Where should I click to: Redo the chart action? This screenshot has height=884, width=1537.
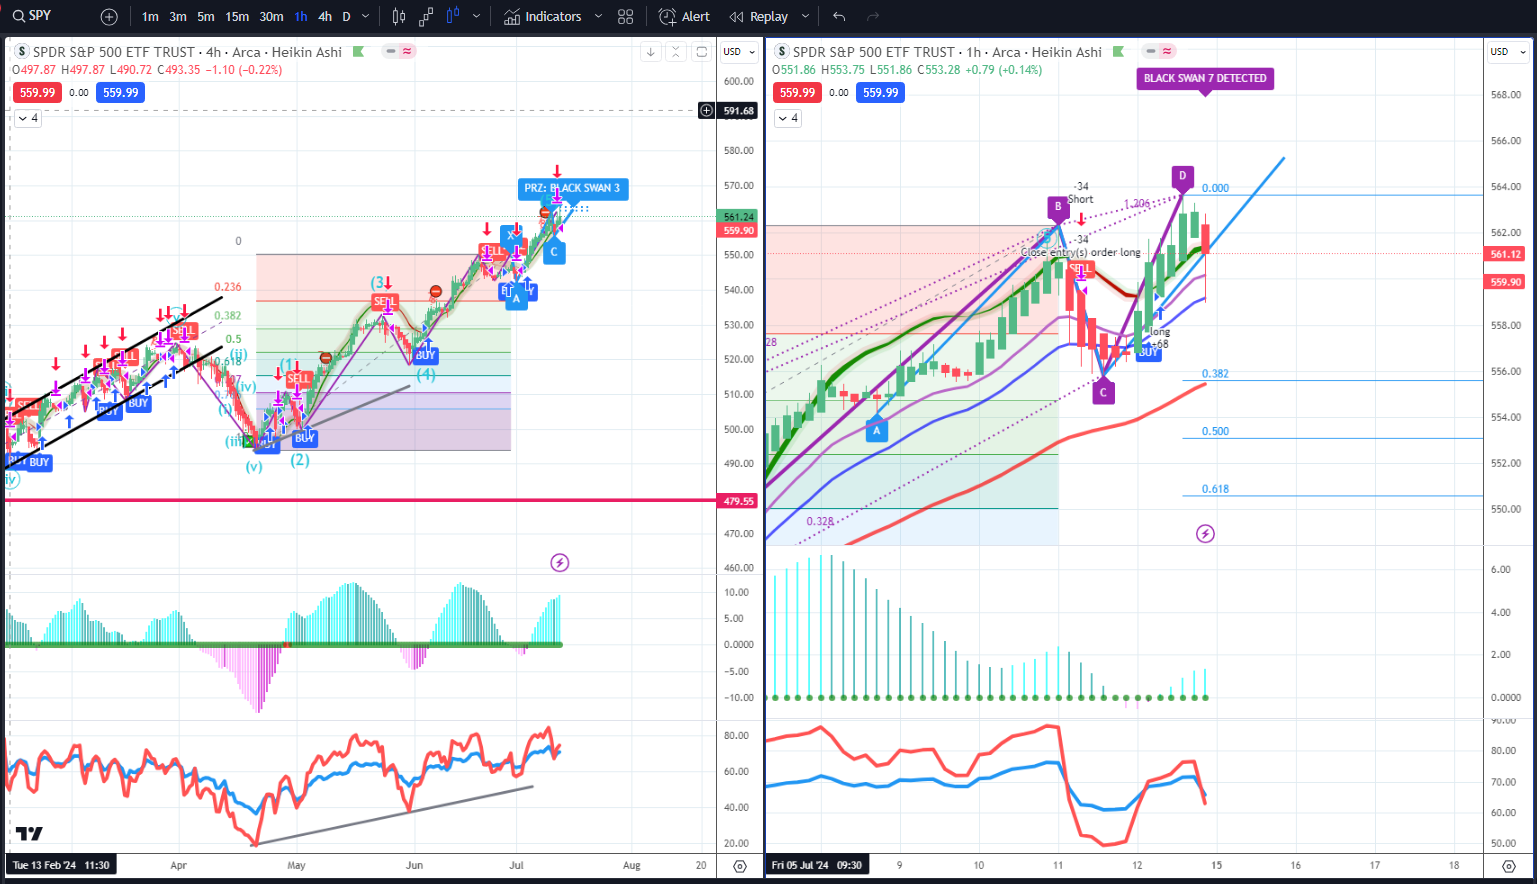[873, 17]
